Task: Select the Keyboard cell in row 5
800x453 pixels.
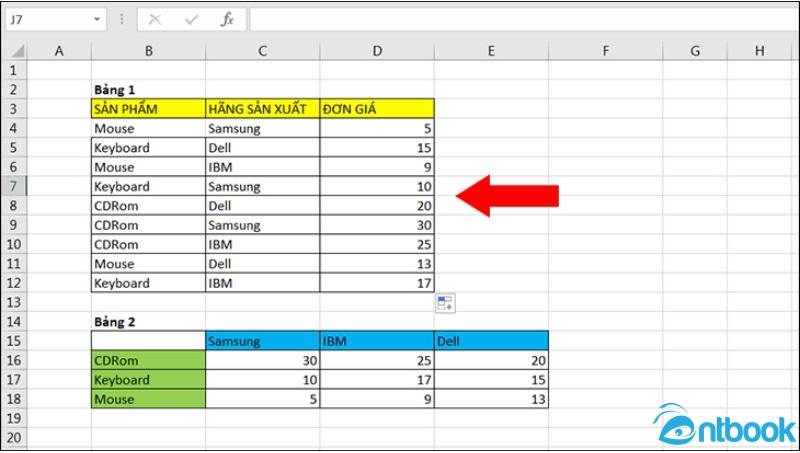Action: pyautogui.click(x=148, y=147)
